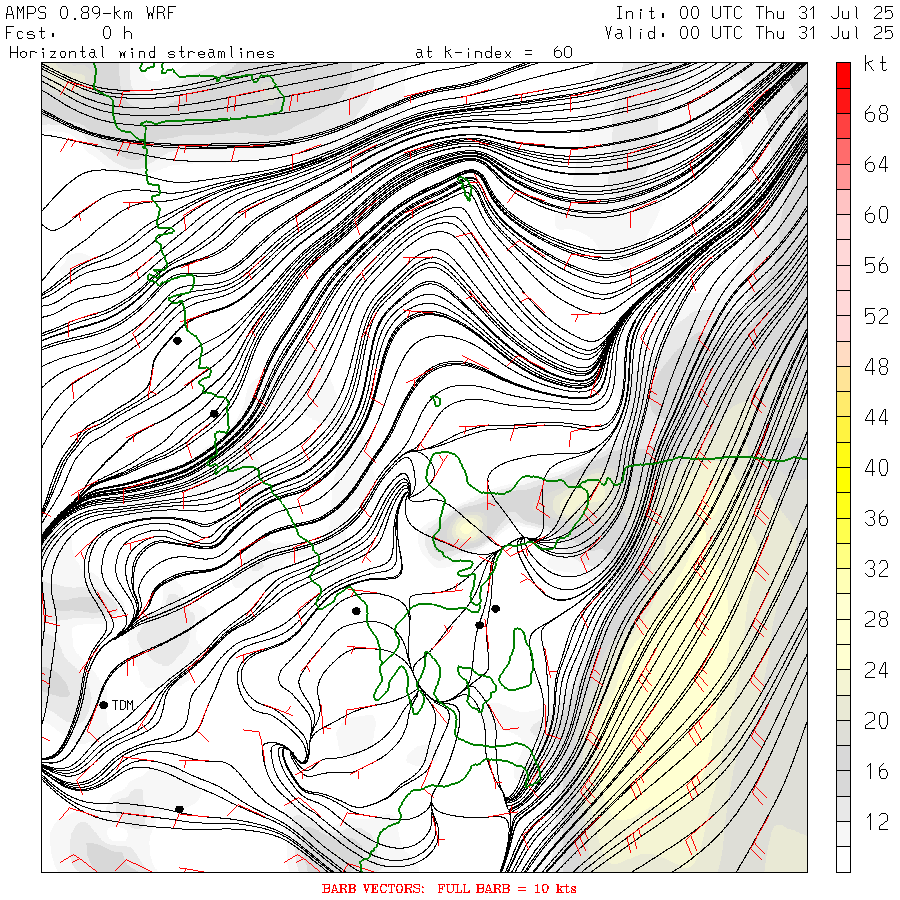Viewport: 900px width, 900px height.
Task: Click the 64 value on the colorbar
Action: click(876, 165)
